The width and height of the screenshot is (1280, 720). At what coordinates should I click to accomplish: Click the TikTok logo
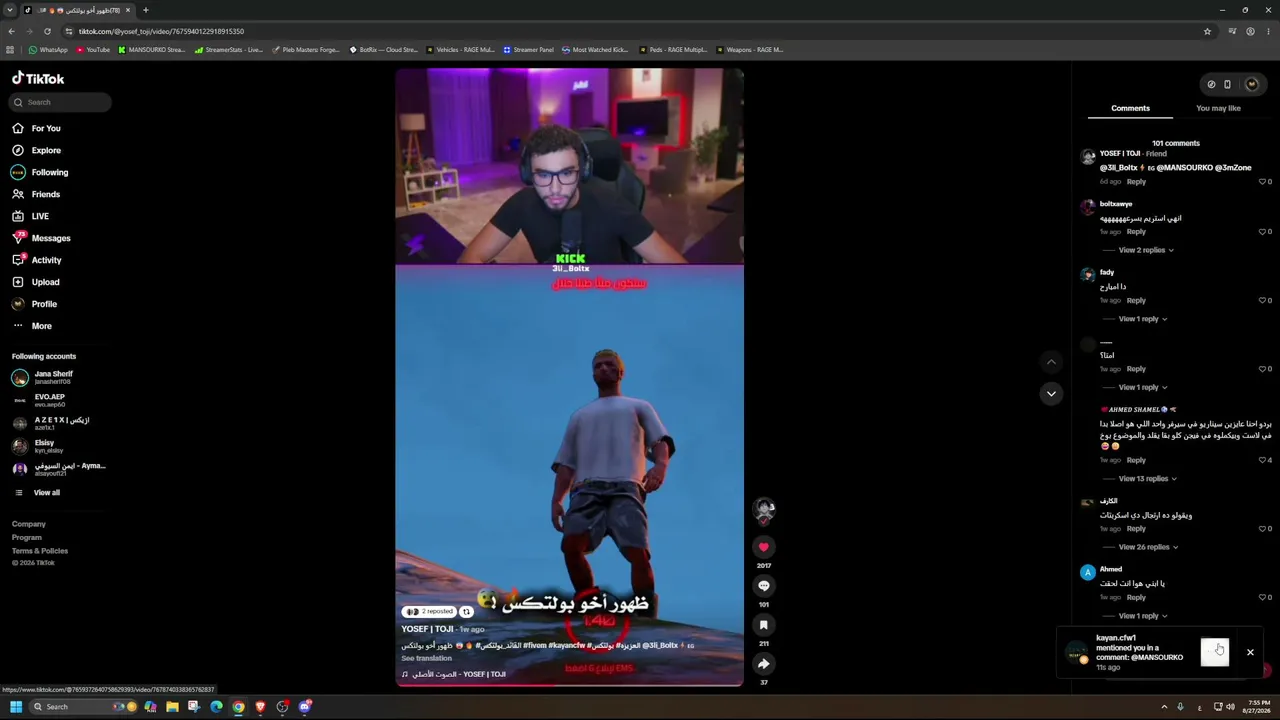click(x=38, y=78)
